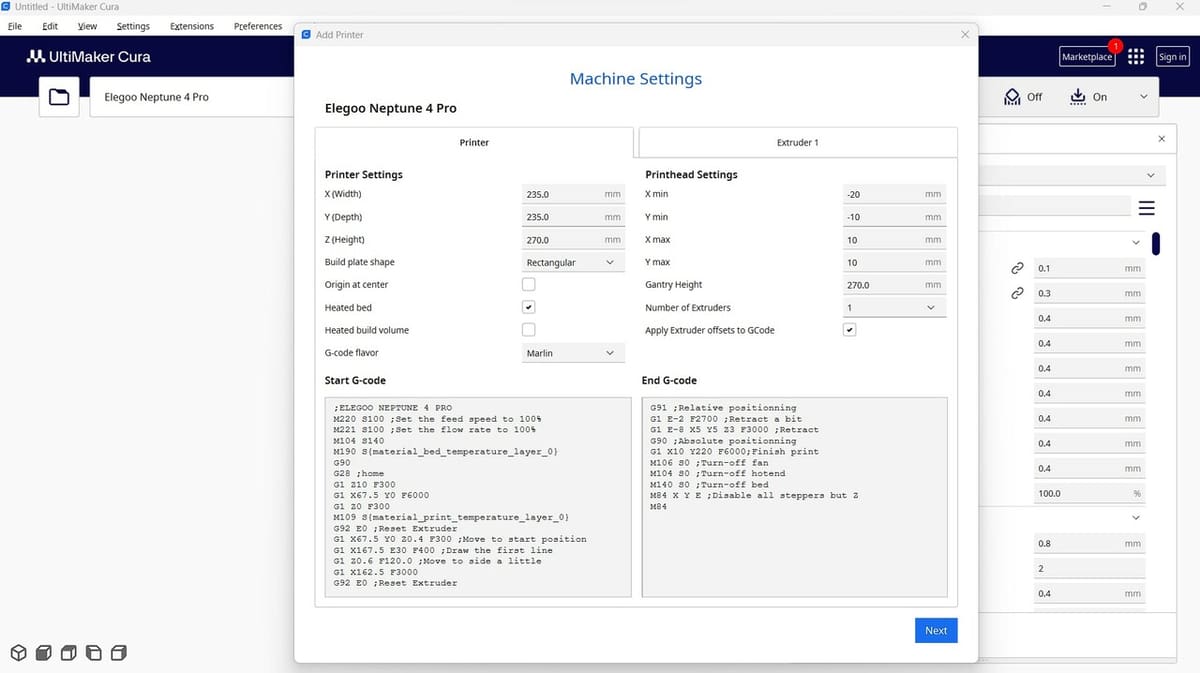Click the settings search field
The width and height of the screenshot is (1200, 673).
pos(1055,205)
